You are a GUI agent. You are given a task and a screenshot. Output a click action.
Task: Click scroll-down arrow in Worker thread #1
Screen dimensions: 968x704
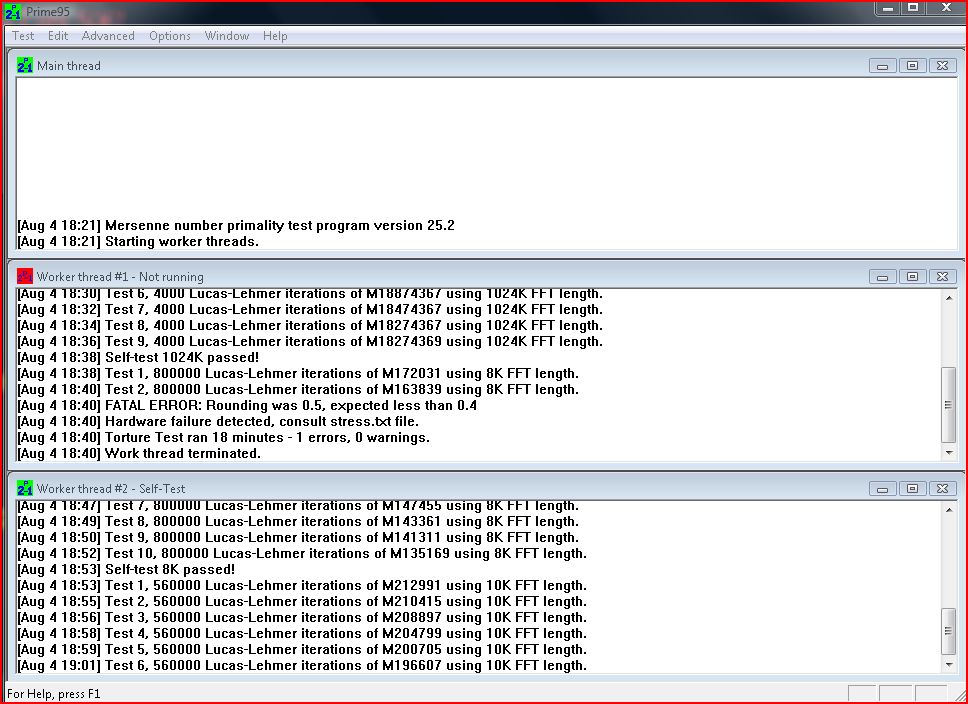pyautogui.click(x=949, y=453)
